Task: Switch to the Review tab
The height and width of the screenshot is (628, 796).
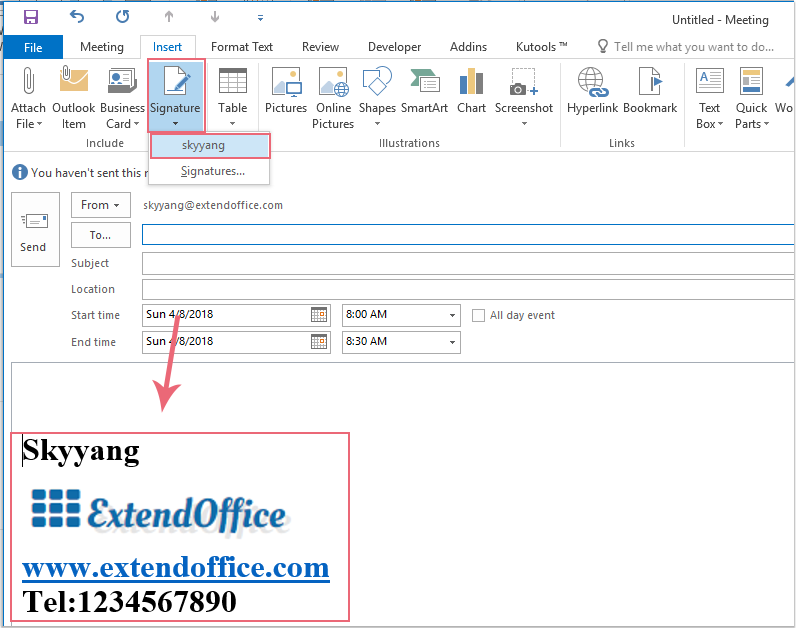Action: pyautogui.click(x=320, y=47)
